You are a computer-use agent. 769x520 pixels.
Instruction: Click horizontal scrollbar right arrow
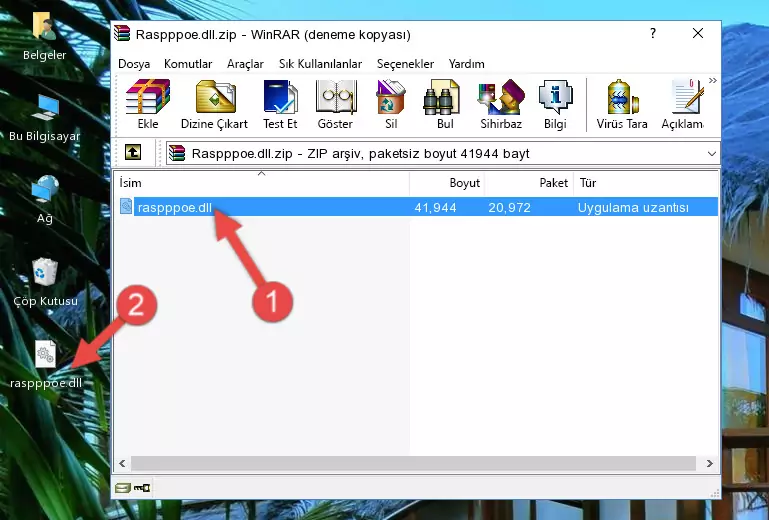[709, 463]
